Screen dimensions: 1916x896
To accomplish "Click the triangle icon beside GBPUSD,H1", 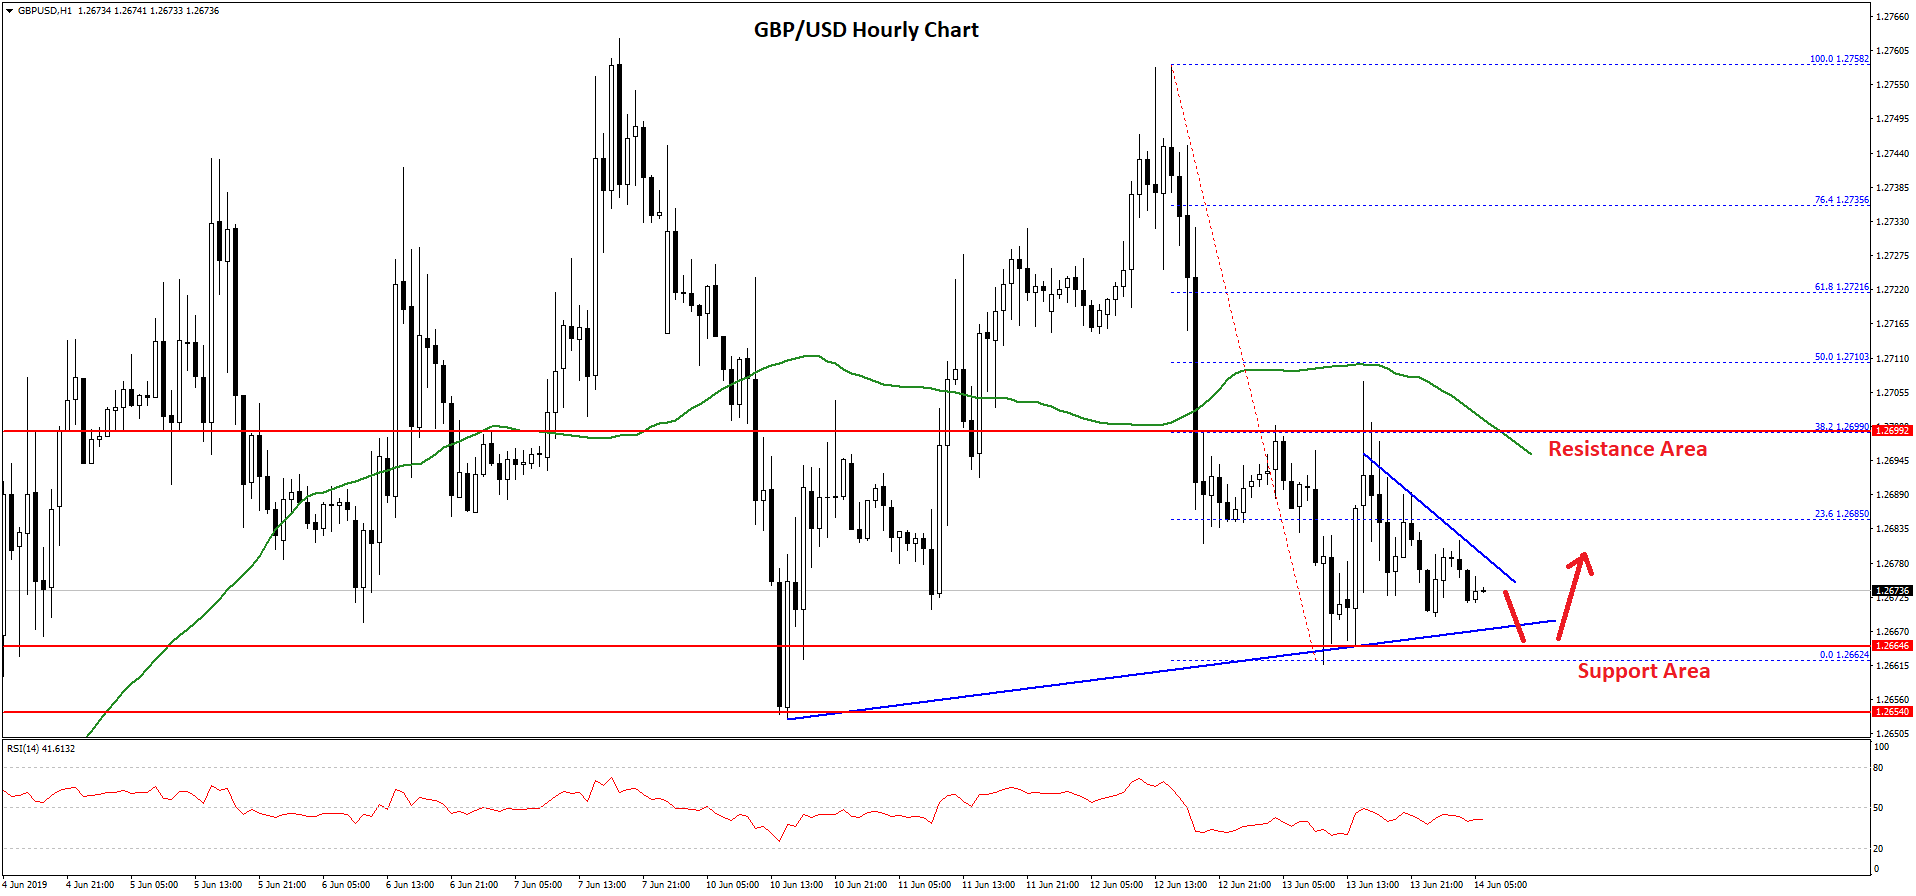I will (x=10, y=11).
